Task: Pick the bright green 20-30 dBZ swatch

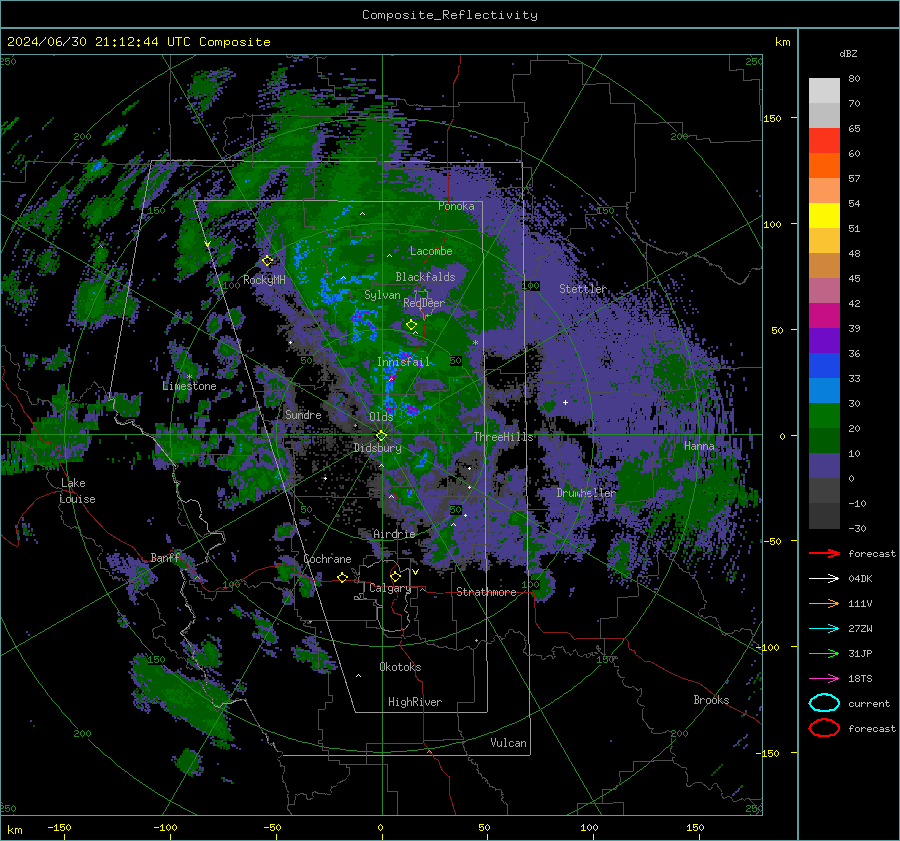Action: 824,416
